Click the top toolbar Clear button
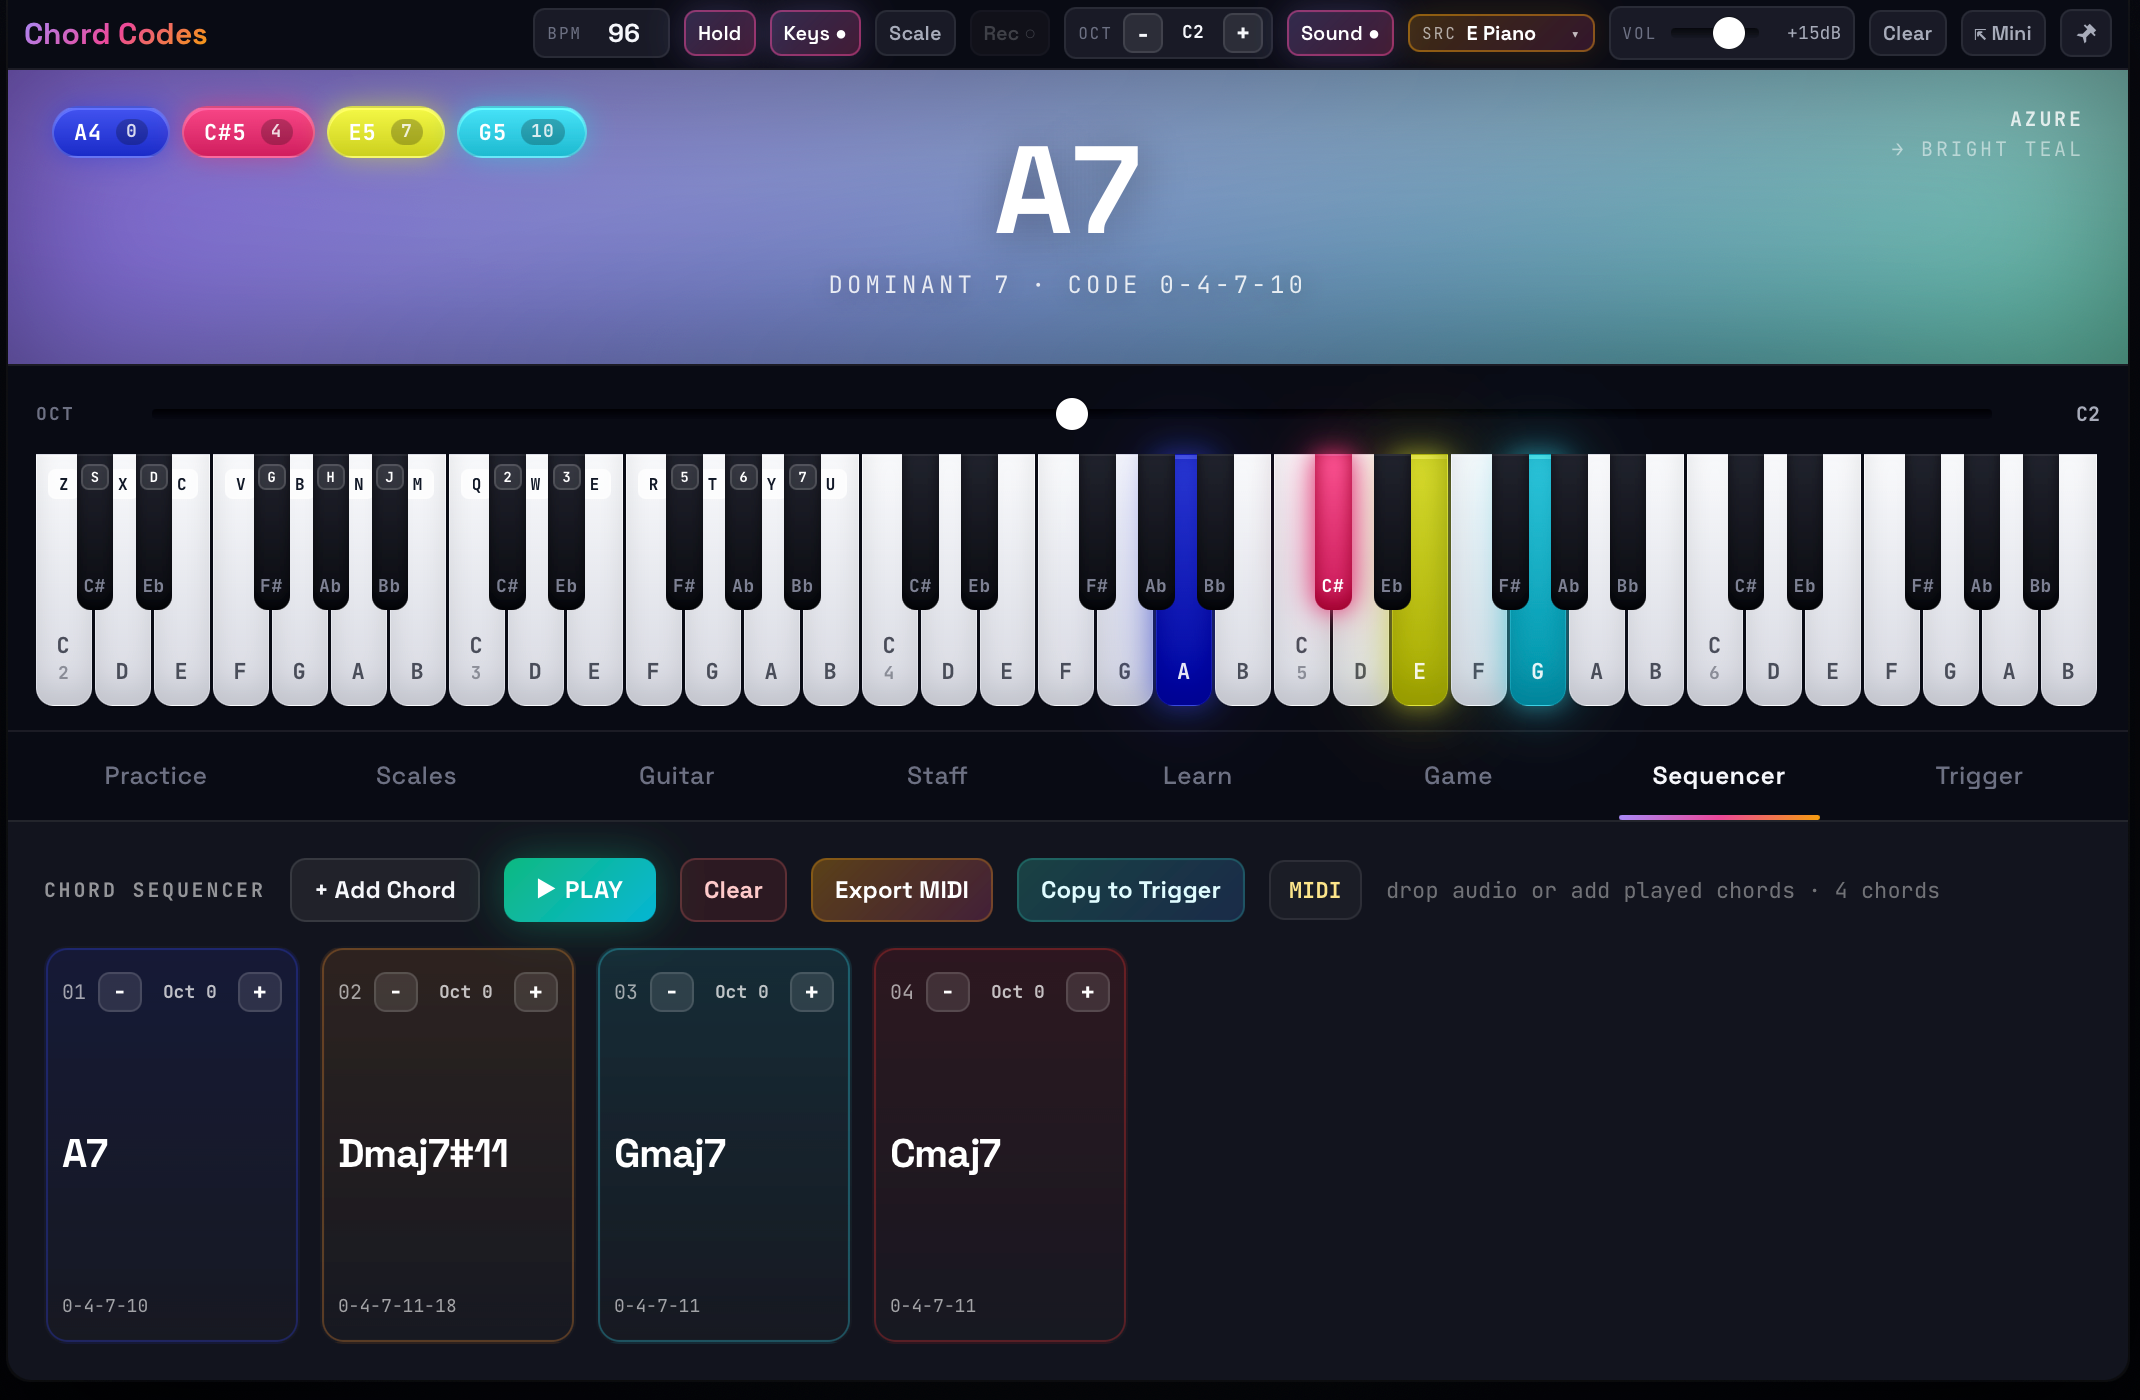 [1907, 33]
